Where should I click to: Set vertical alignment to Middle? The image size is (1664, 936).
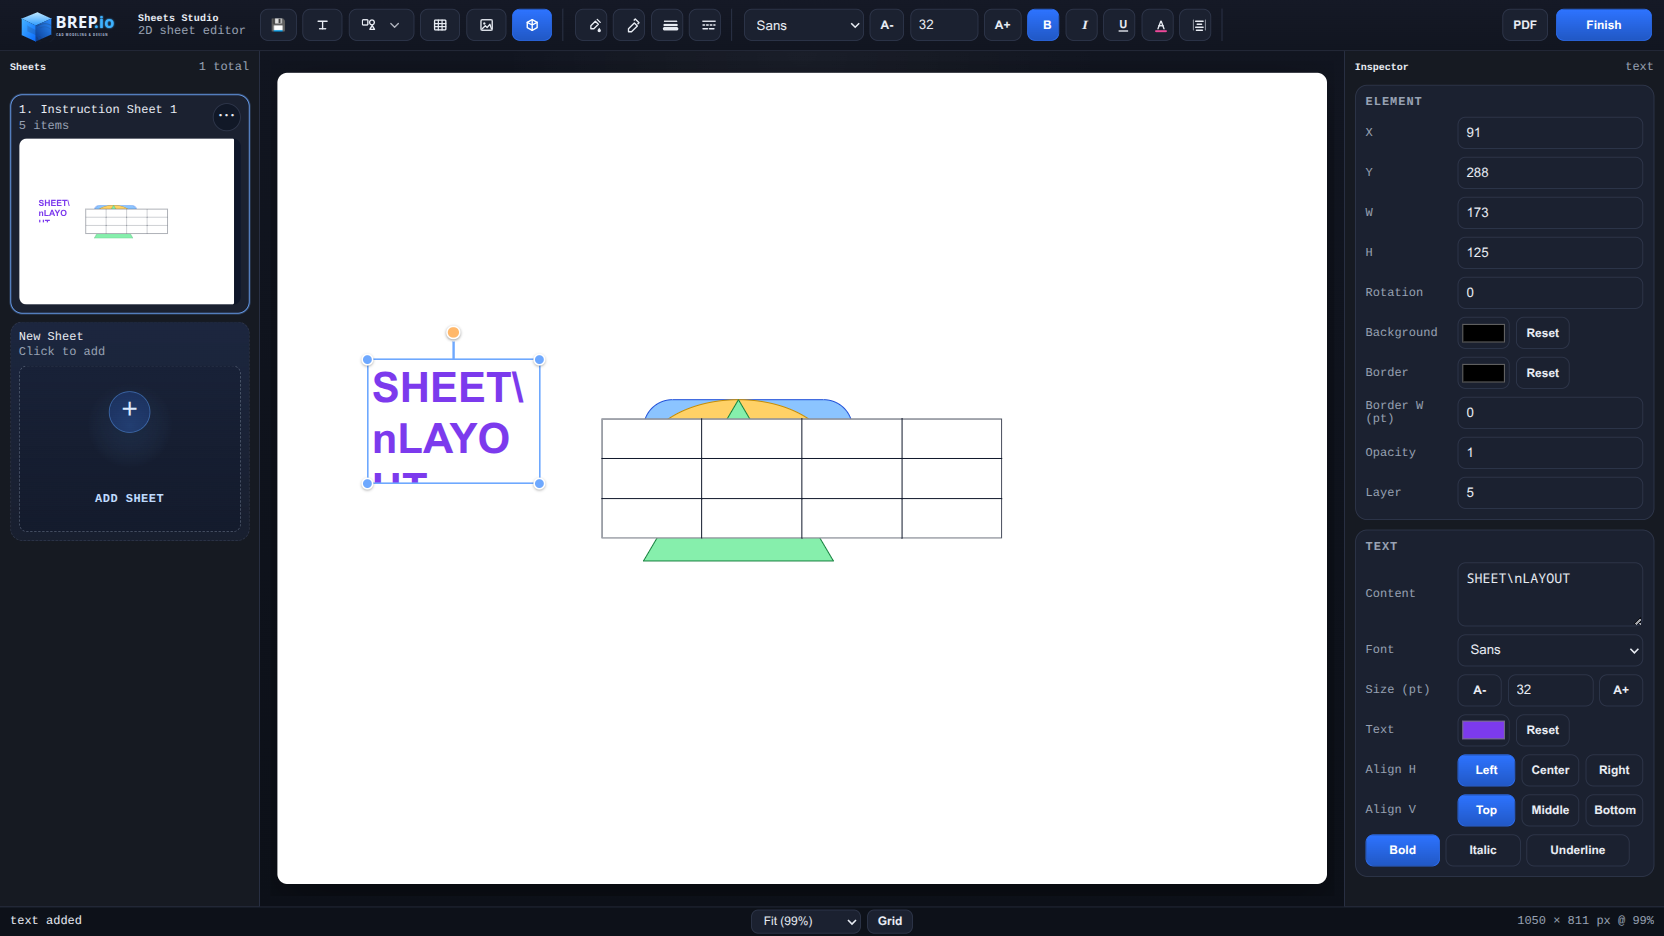click(1550, 810)
